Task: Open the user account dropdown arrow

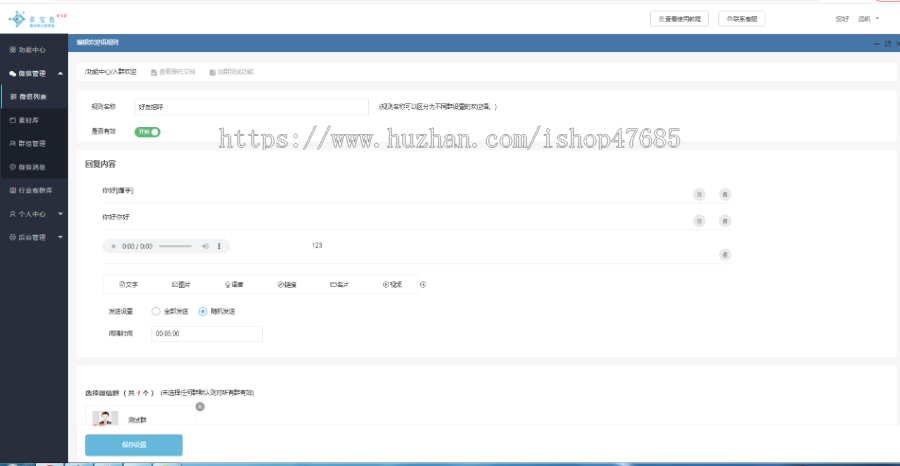Action: 877,18
